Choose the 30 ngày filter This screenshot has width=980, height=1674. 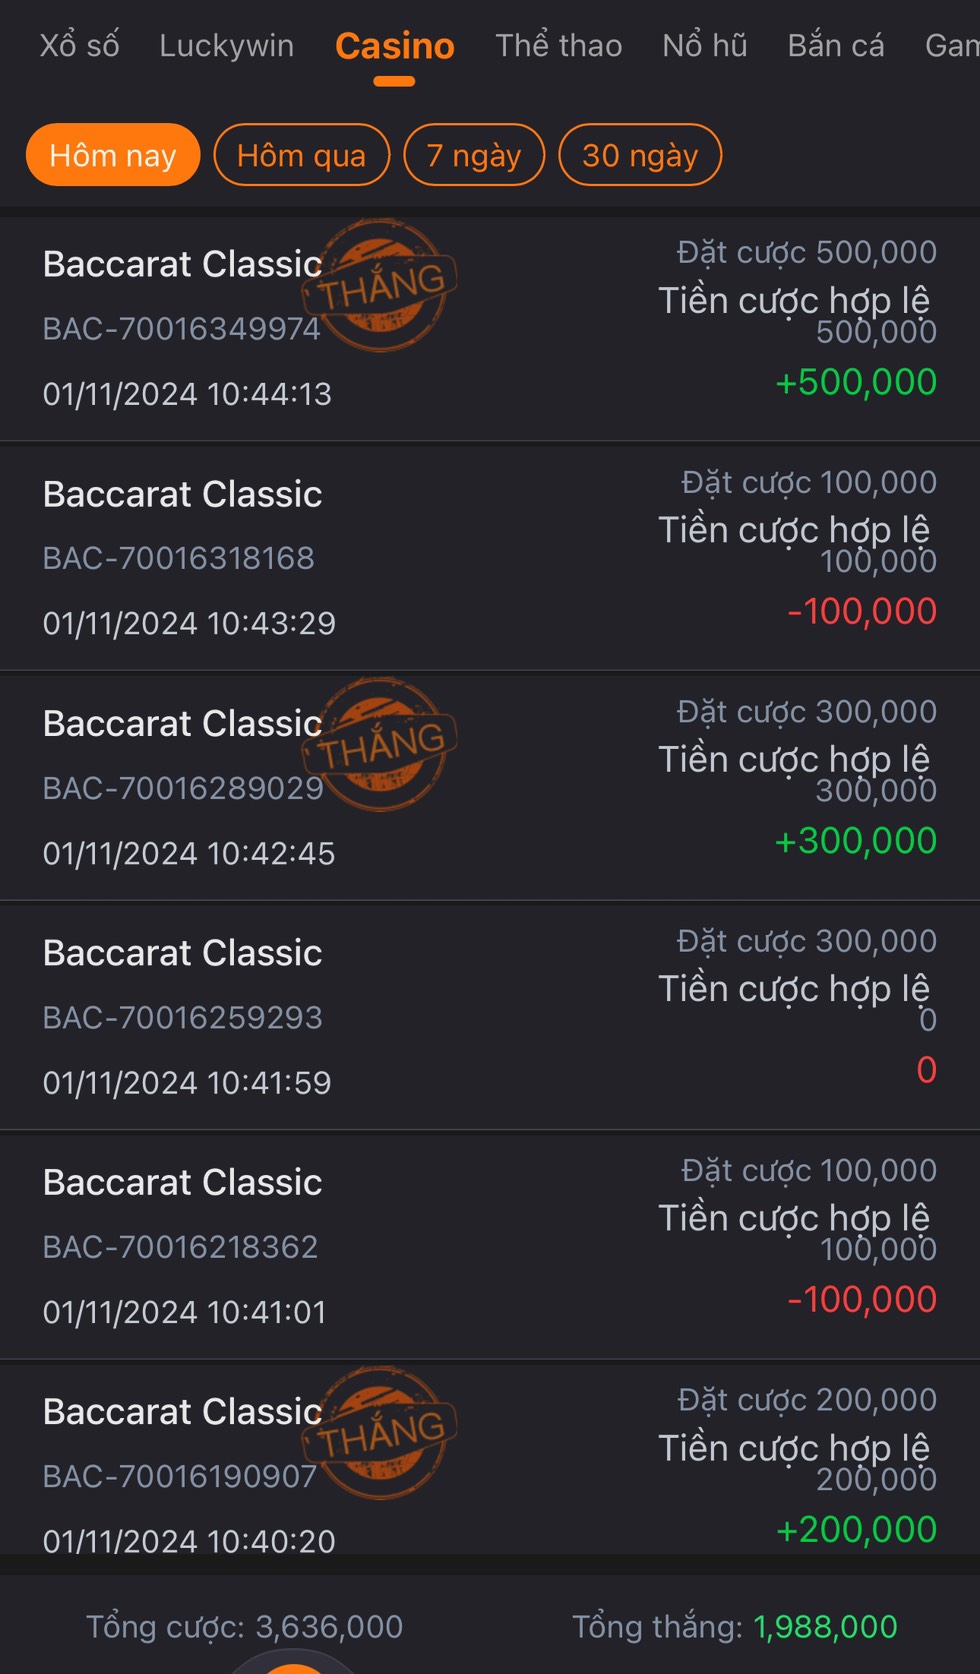point(640,155)
